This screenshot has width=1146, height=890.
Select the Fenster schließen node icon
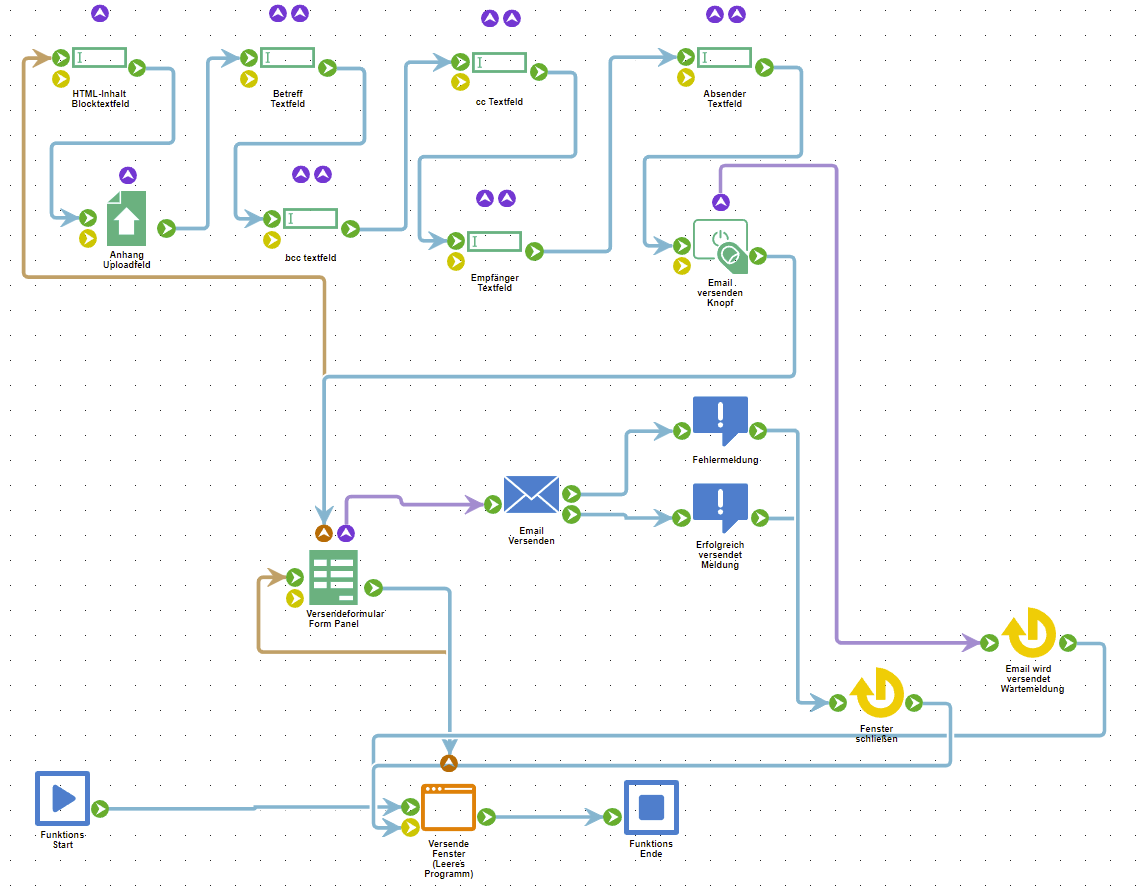point(877,693)
